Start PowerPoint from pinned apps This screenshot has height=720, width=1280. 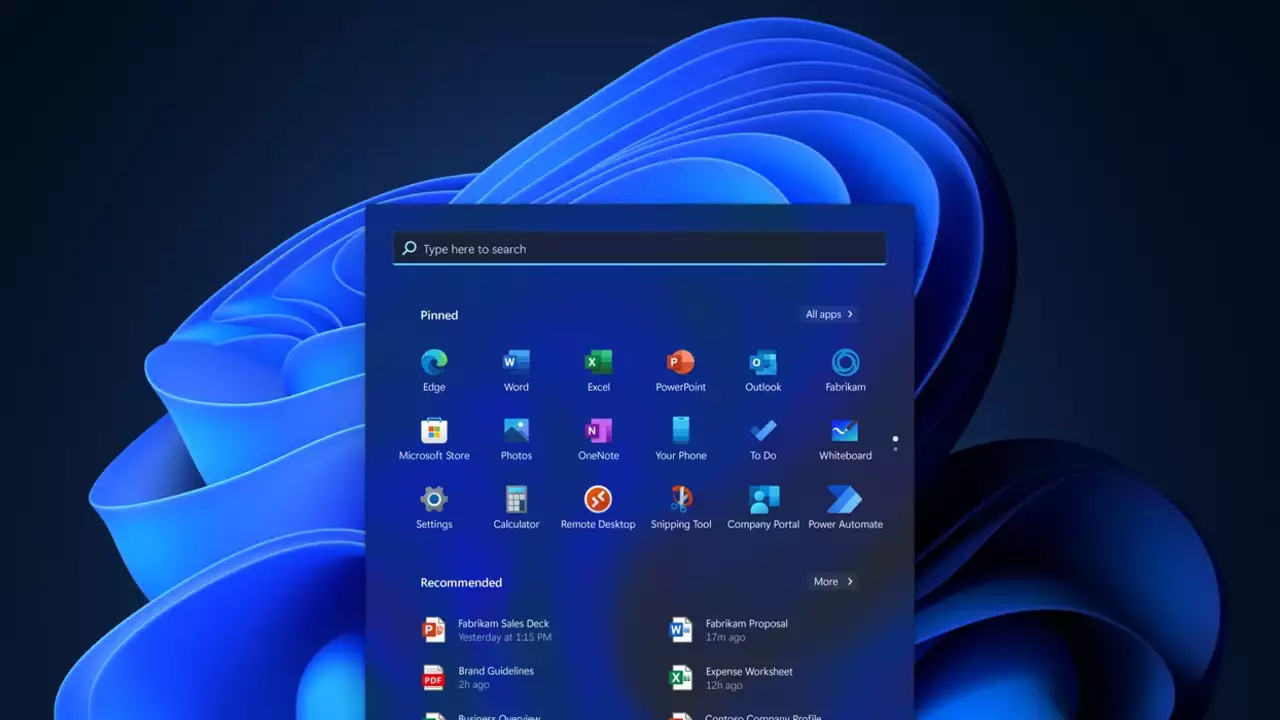(681, 370)
